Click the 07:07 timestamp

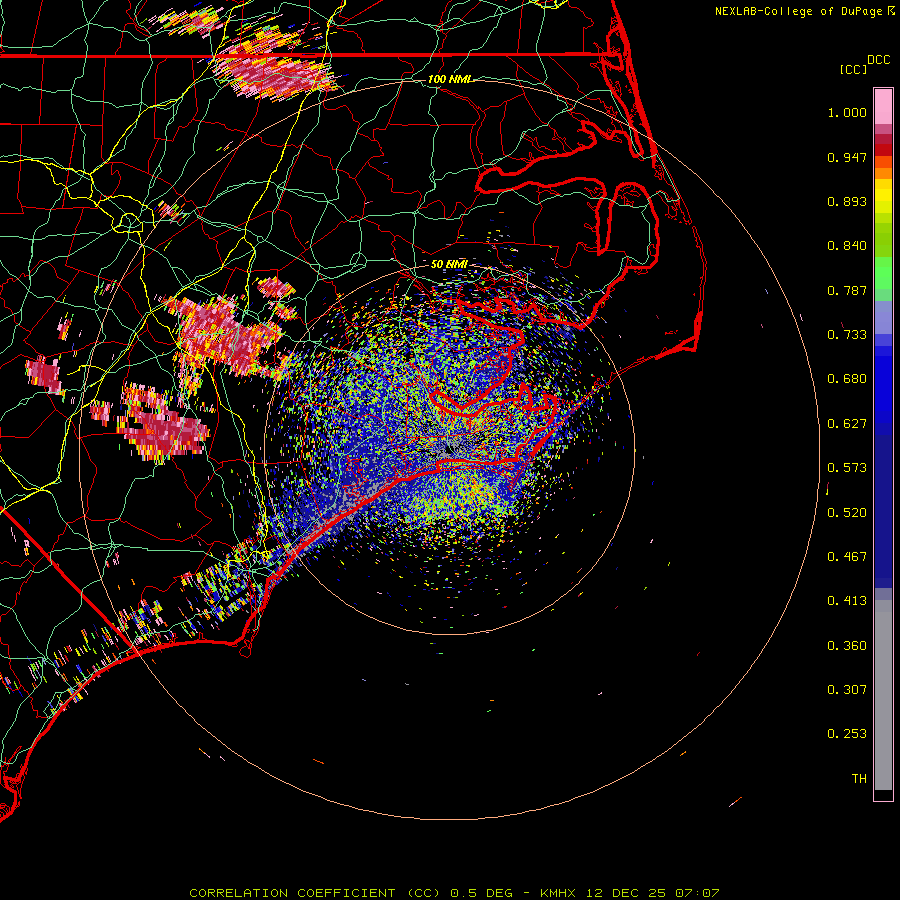tap(697, 893)
